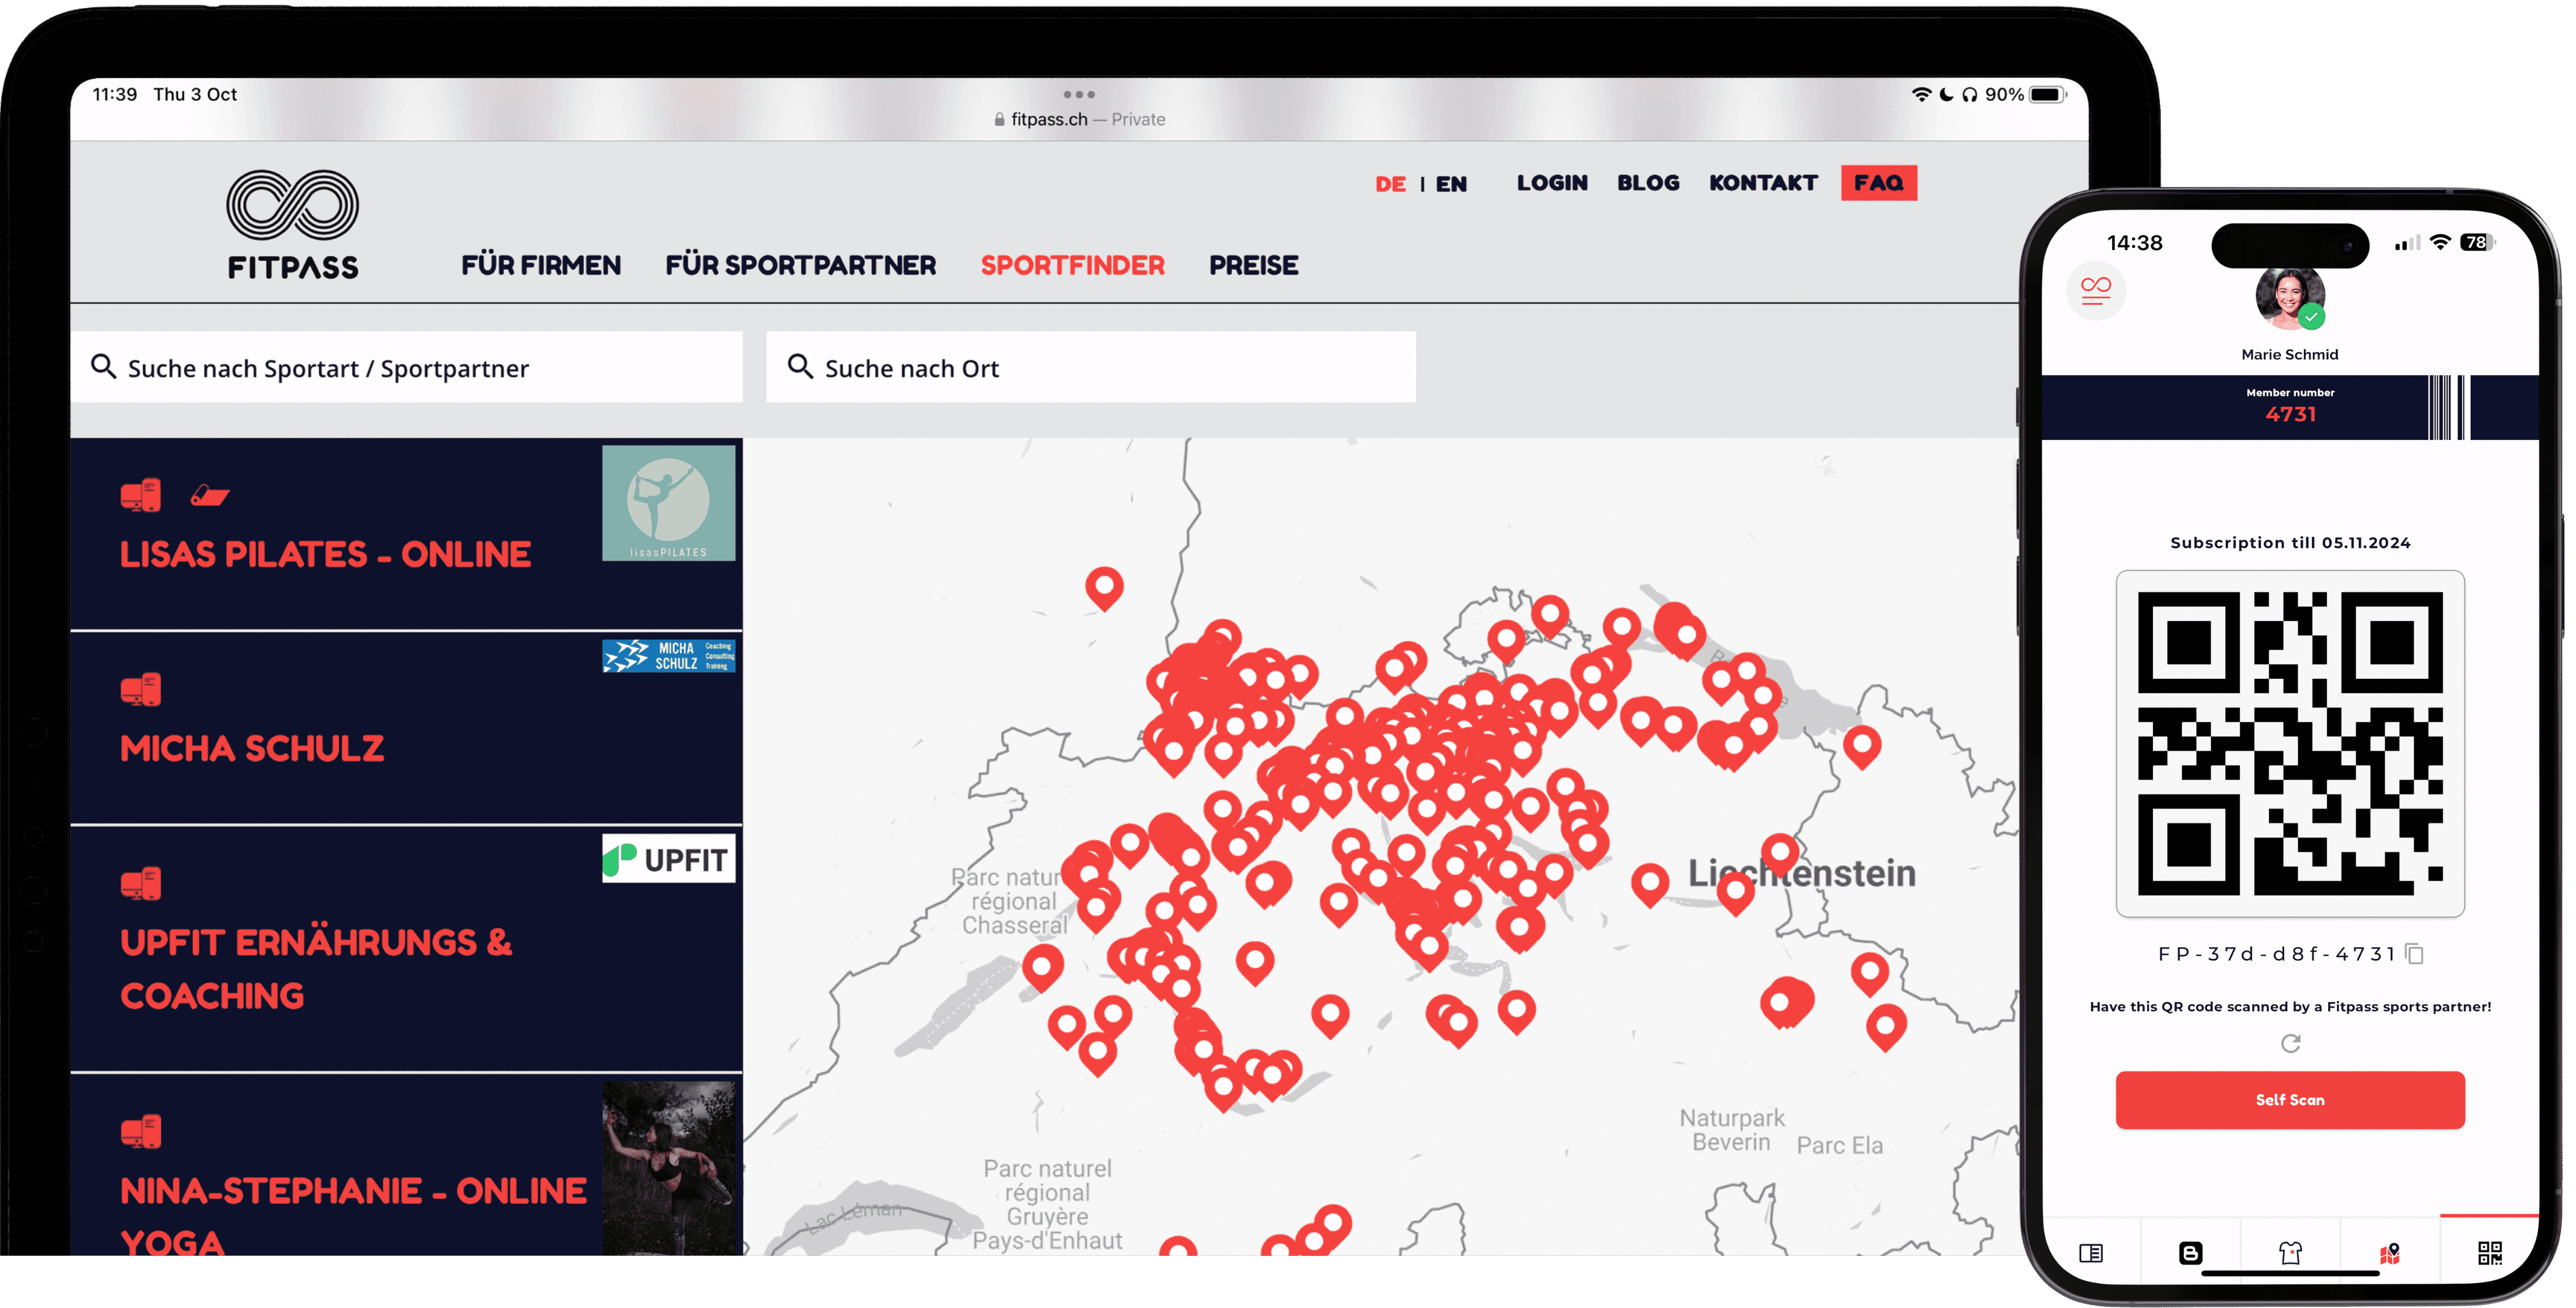Open the KONTAKT page
Screen dimensions: 2576x1308
pos(1763,183)
